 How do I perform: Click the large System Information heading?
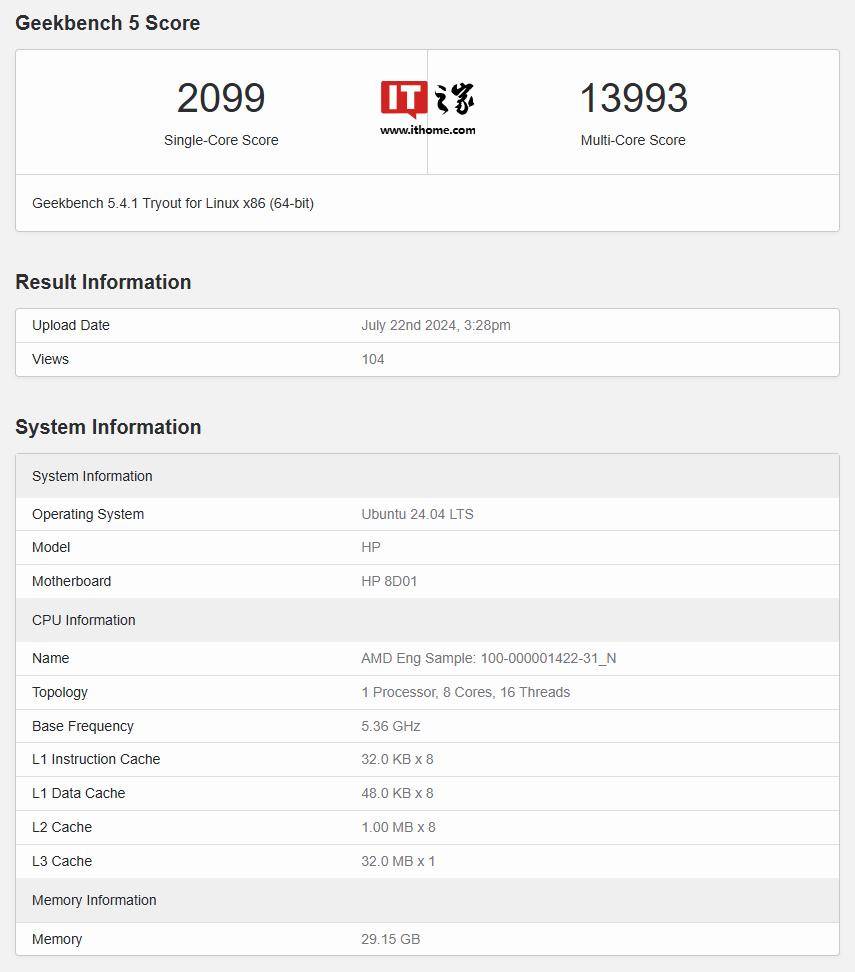point(108,427)
